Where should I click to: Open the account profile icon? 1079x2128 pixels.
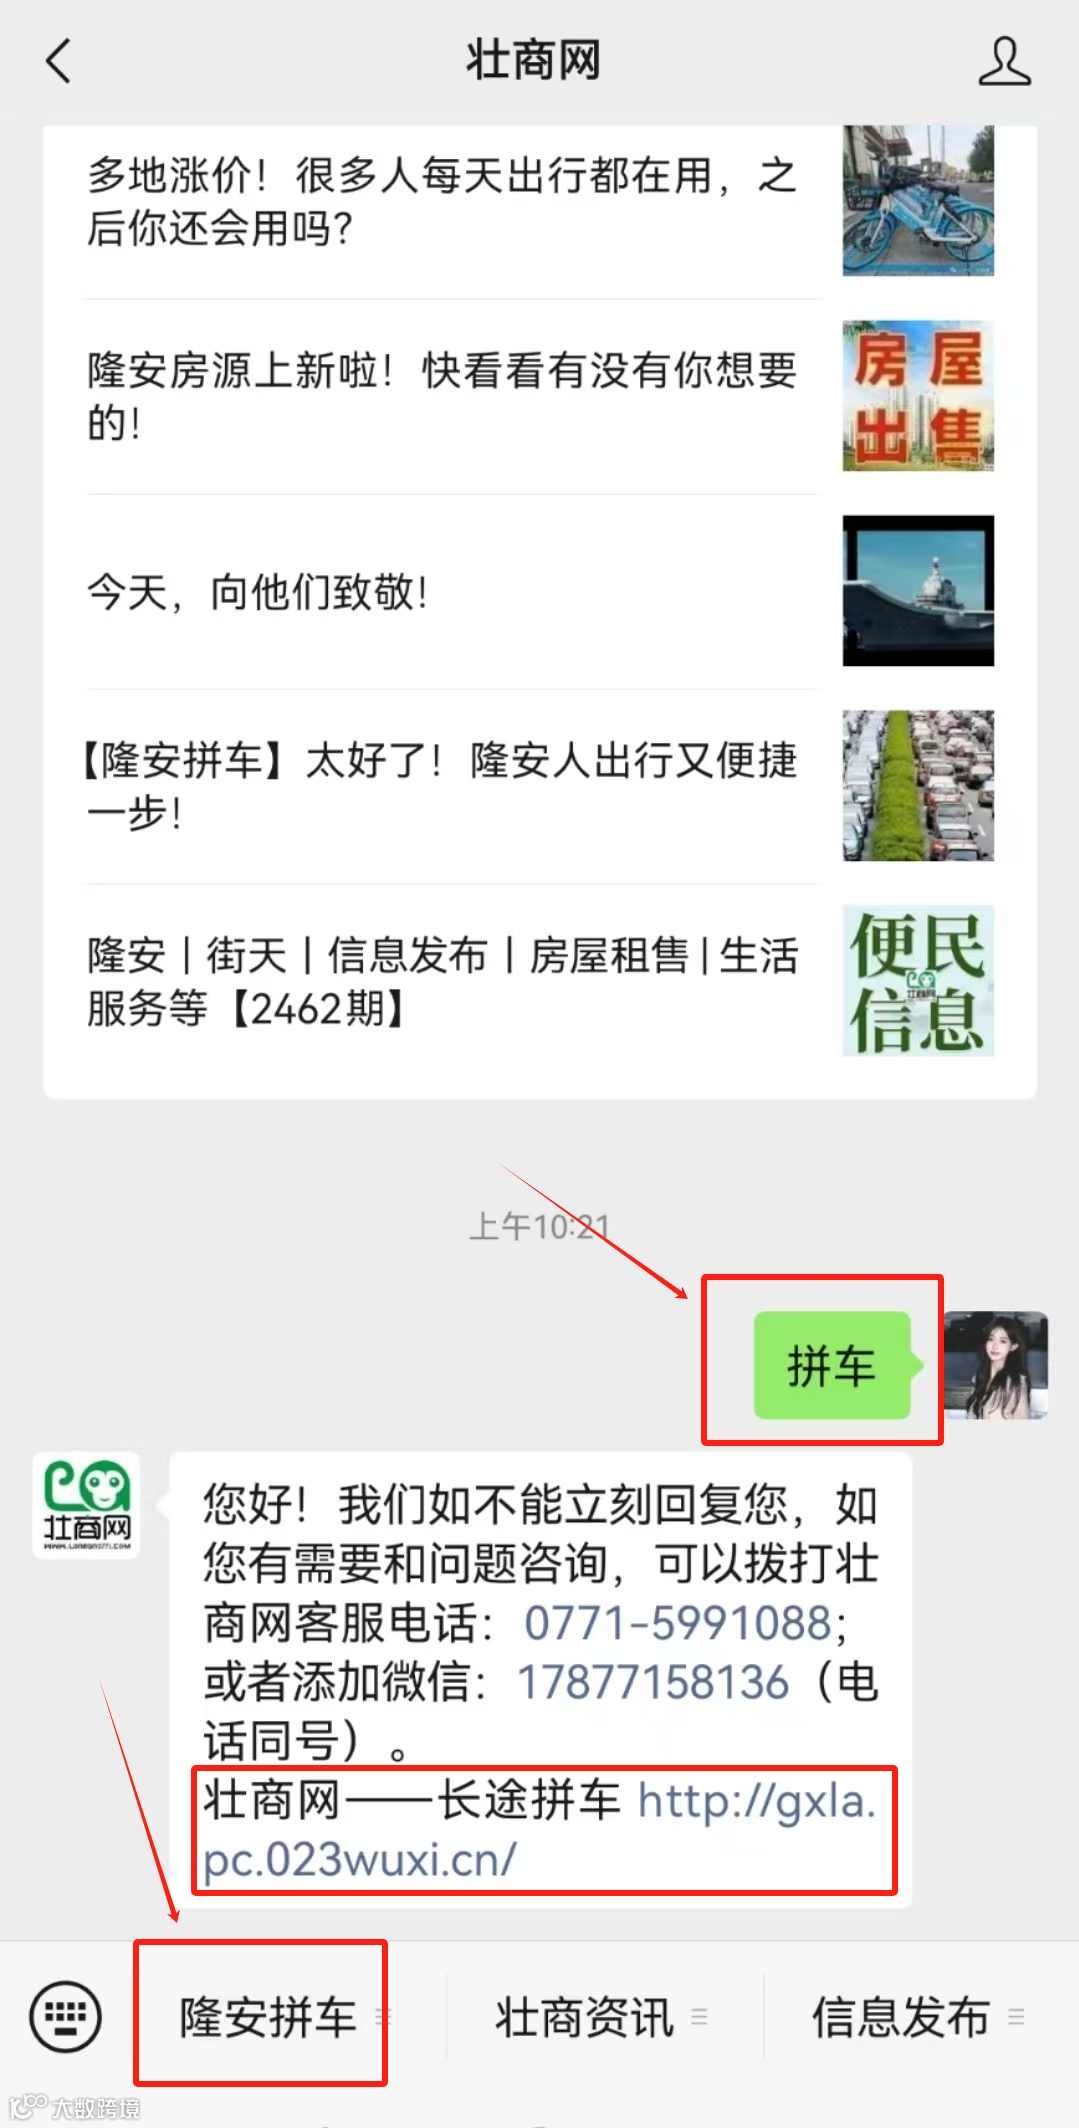click(1004, 61)
